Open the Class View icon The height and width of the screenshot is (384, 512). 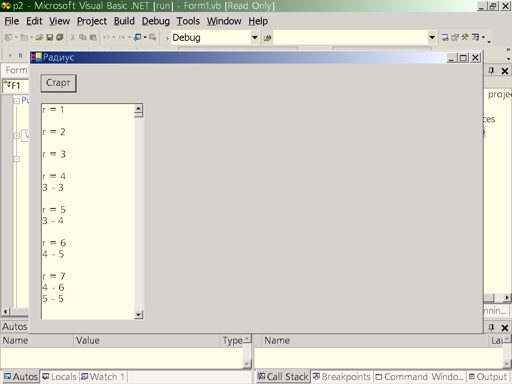tap(475, 37)
